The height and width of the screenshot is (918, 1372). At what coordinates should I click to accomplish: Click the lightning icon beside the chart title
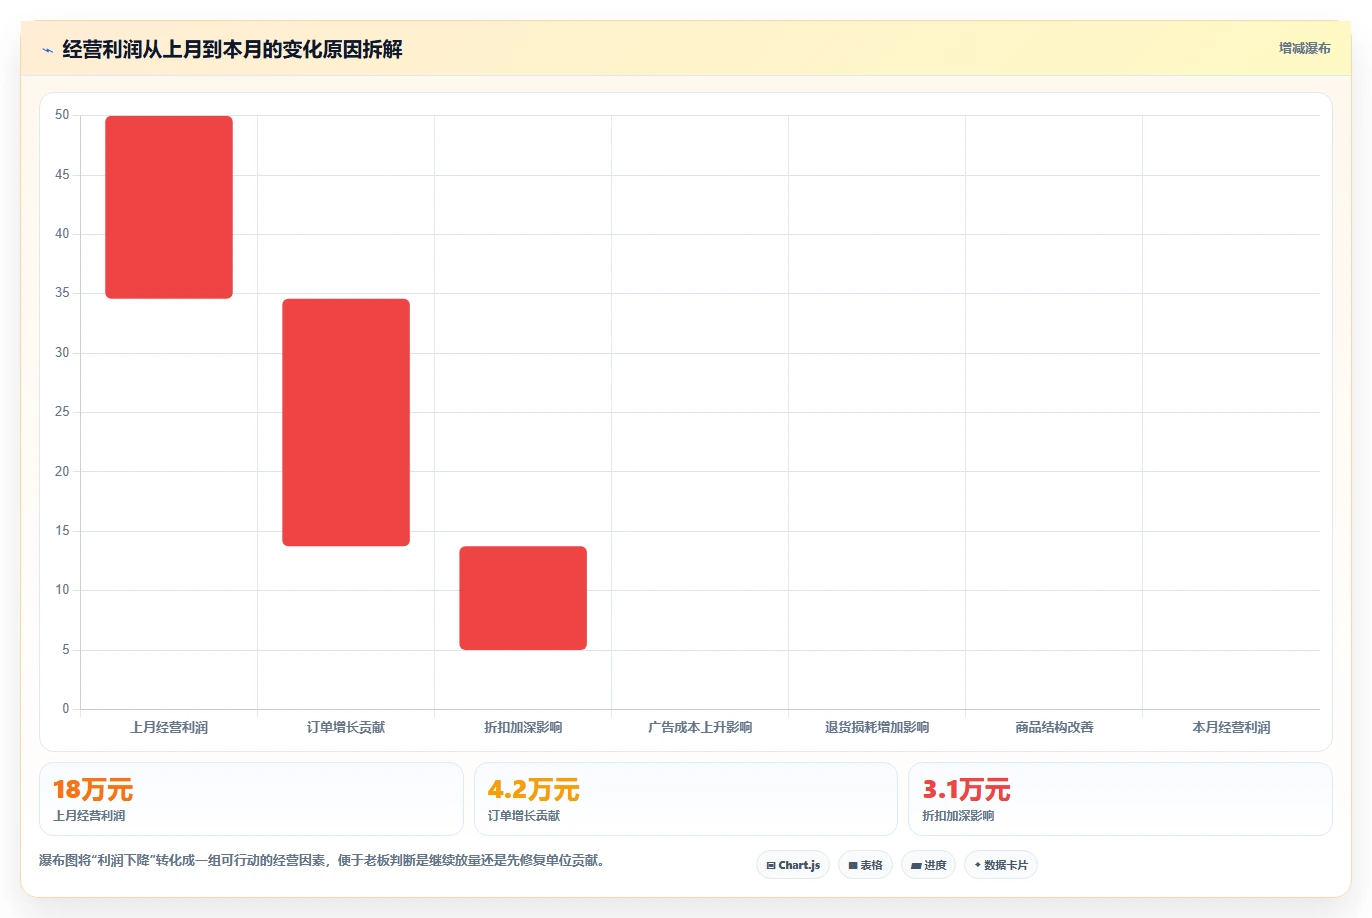pos(47,50)
